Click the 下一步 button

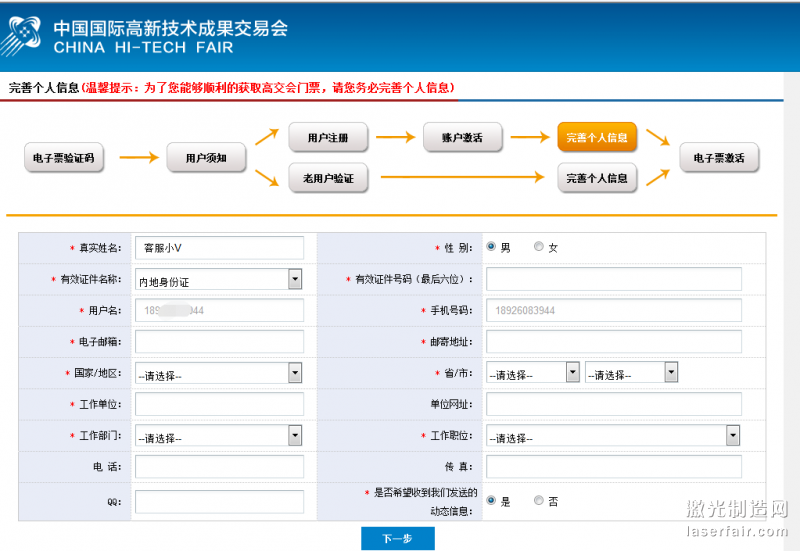point(397,538)
